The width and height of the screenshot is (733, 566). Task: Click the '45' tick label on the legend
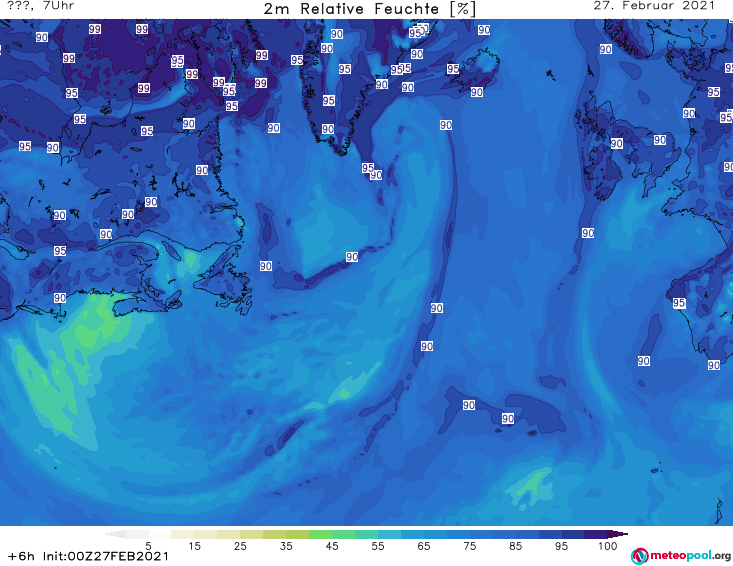[x=332, y=546]
